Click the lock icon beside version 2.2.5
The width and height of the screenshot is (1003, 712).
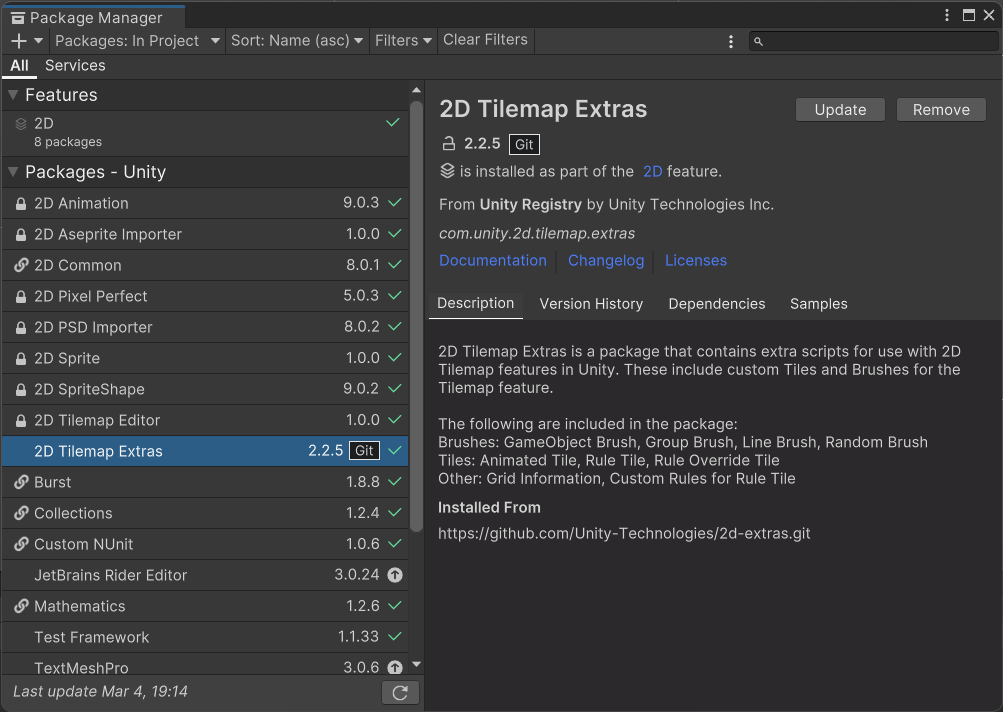point(449,144)
